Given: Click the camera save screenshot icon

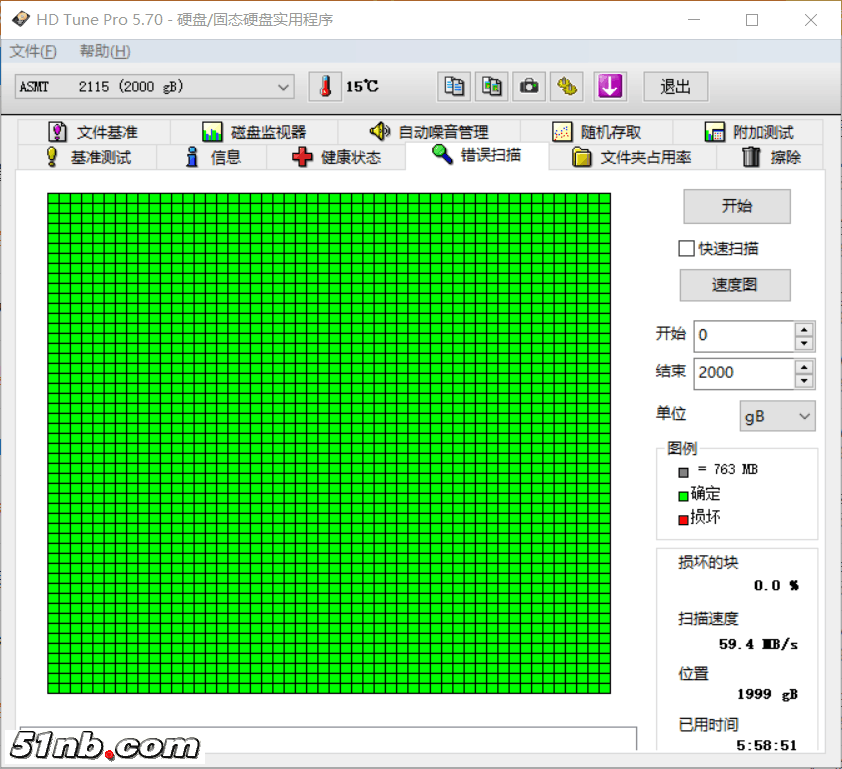Looking at the screenshot, I should [x=529, y=87].
